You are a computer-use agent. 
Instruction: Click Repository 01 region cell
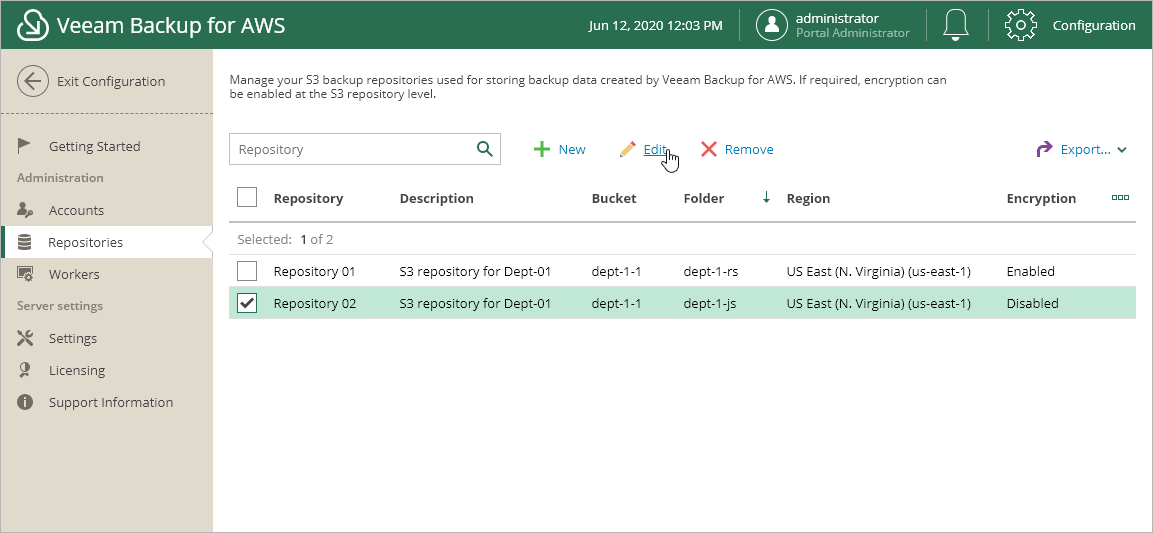[879, 271]
